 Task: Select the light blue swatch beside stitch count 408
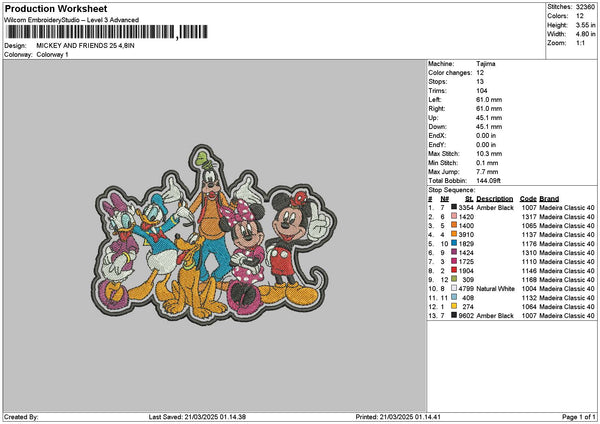point(454,297)
